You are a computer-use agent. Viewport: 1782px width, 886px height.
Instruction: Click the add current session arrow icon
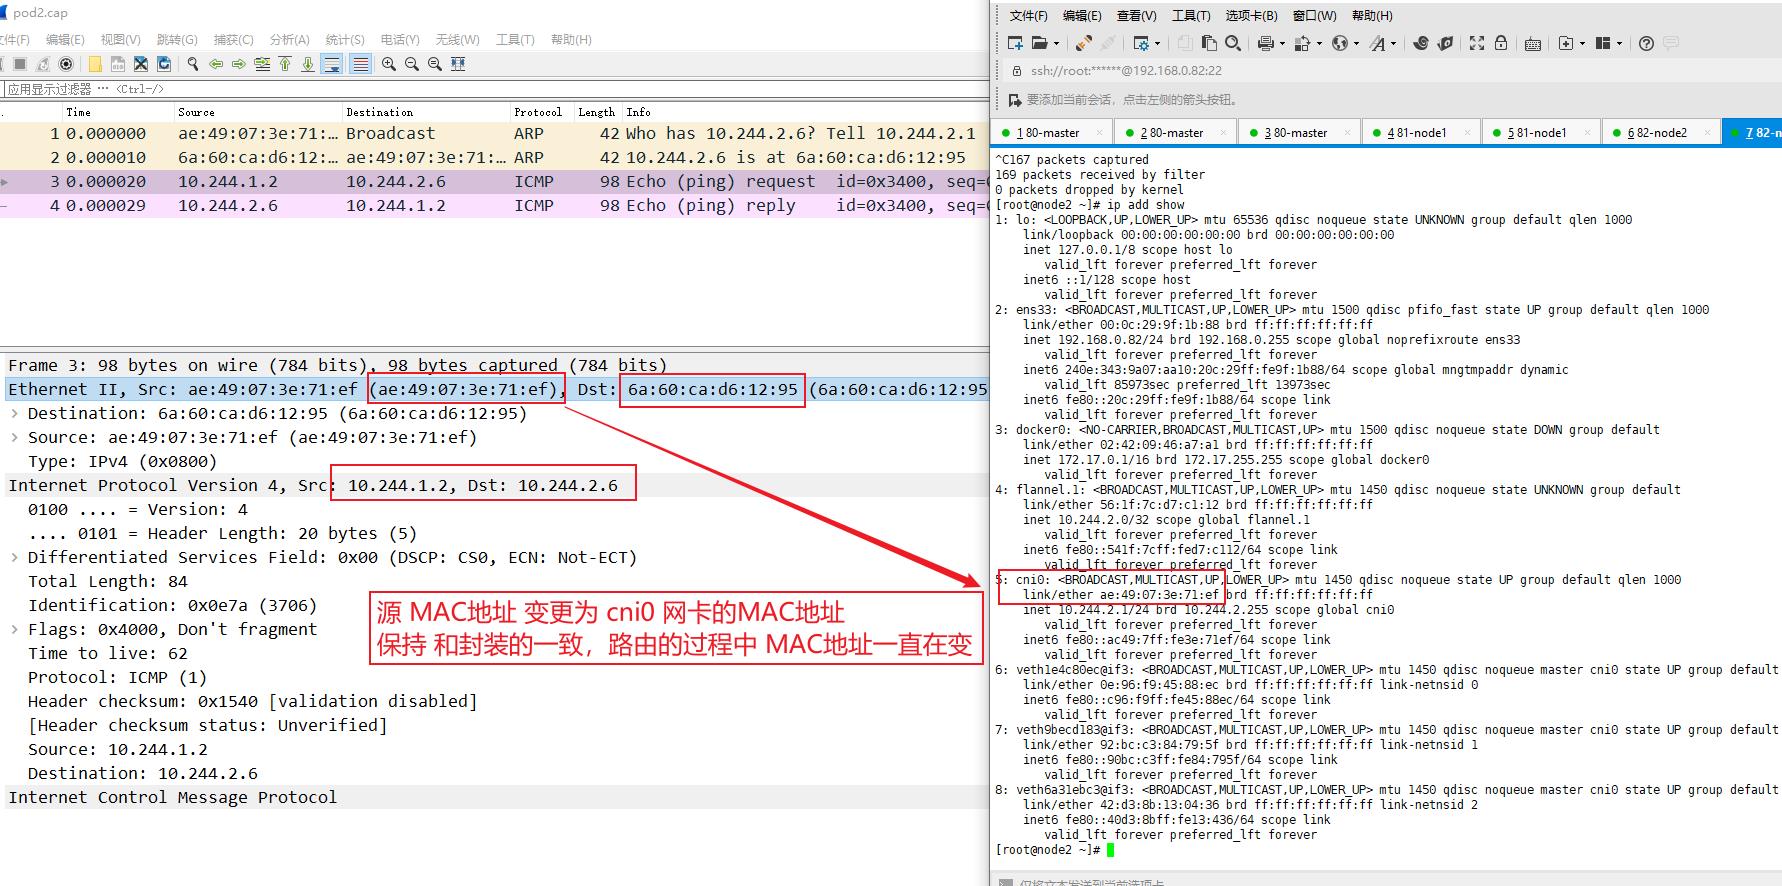[1016, 100]
